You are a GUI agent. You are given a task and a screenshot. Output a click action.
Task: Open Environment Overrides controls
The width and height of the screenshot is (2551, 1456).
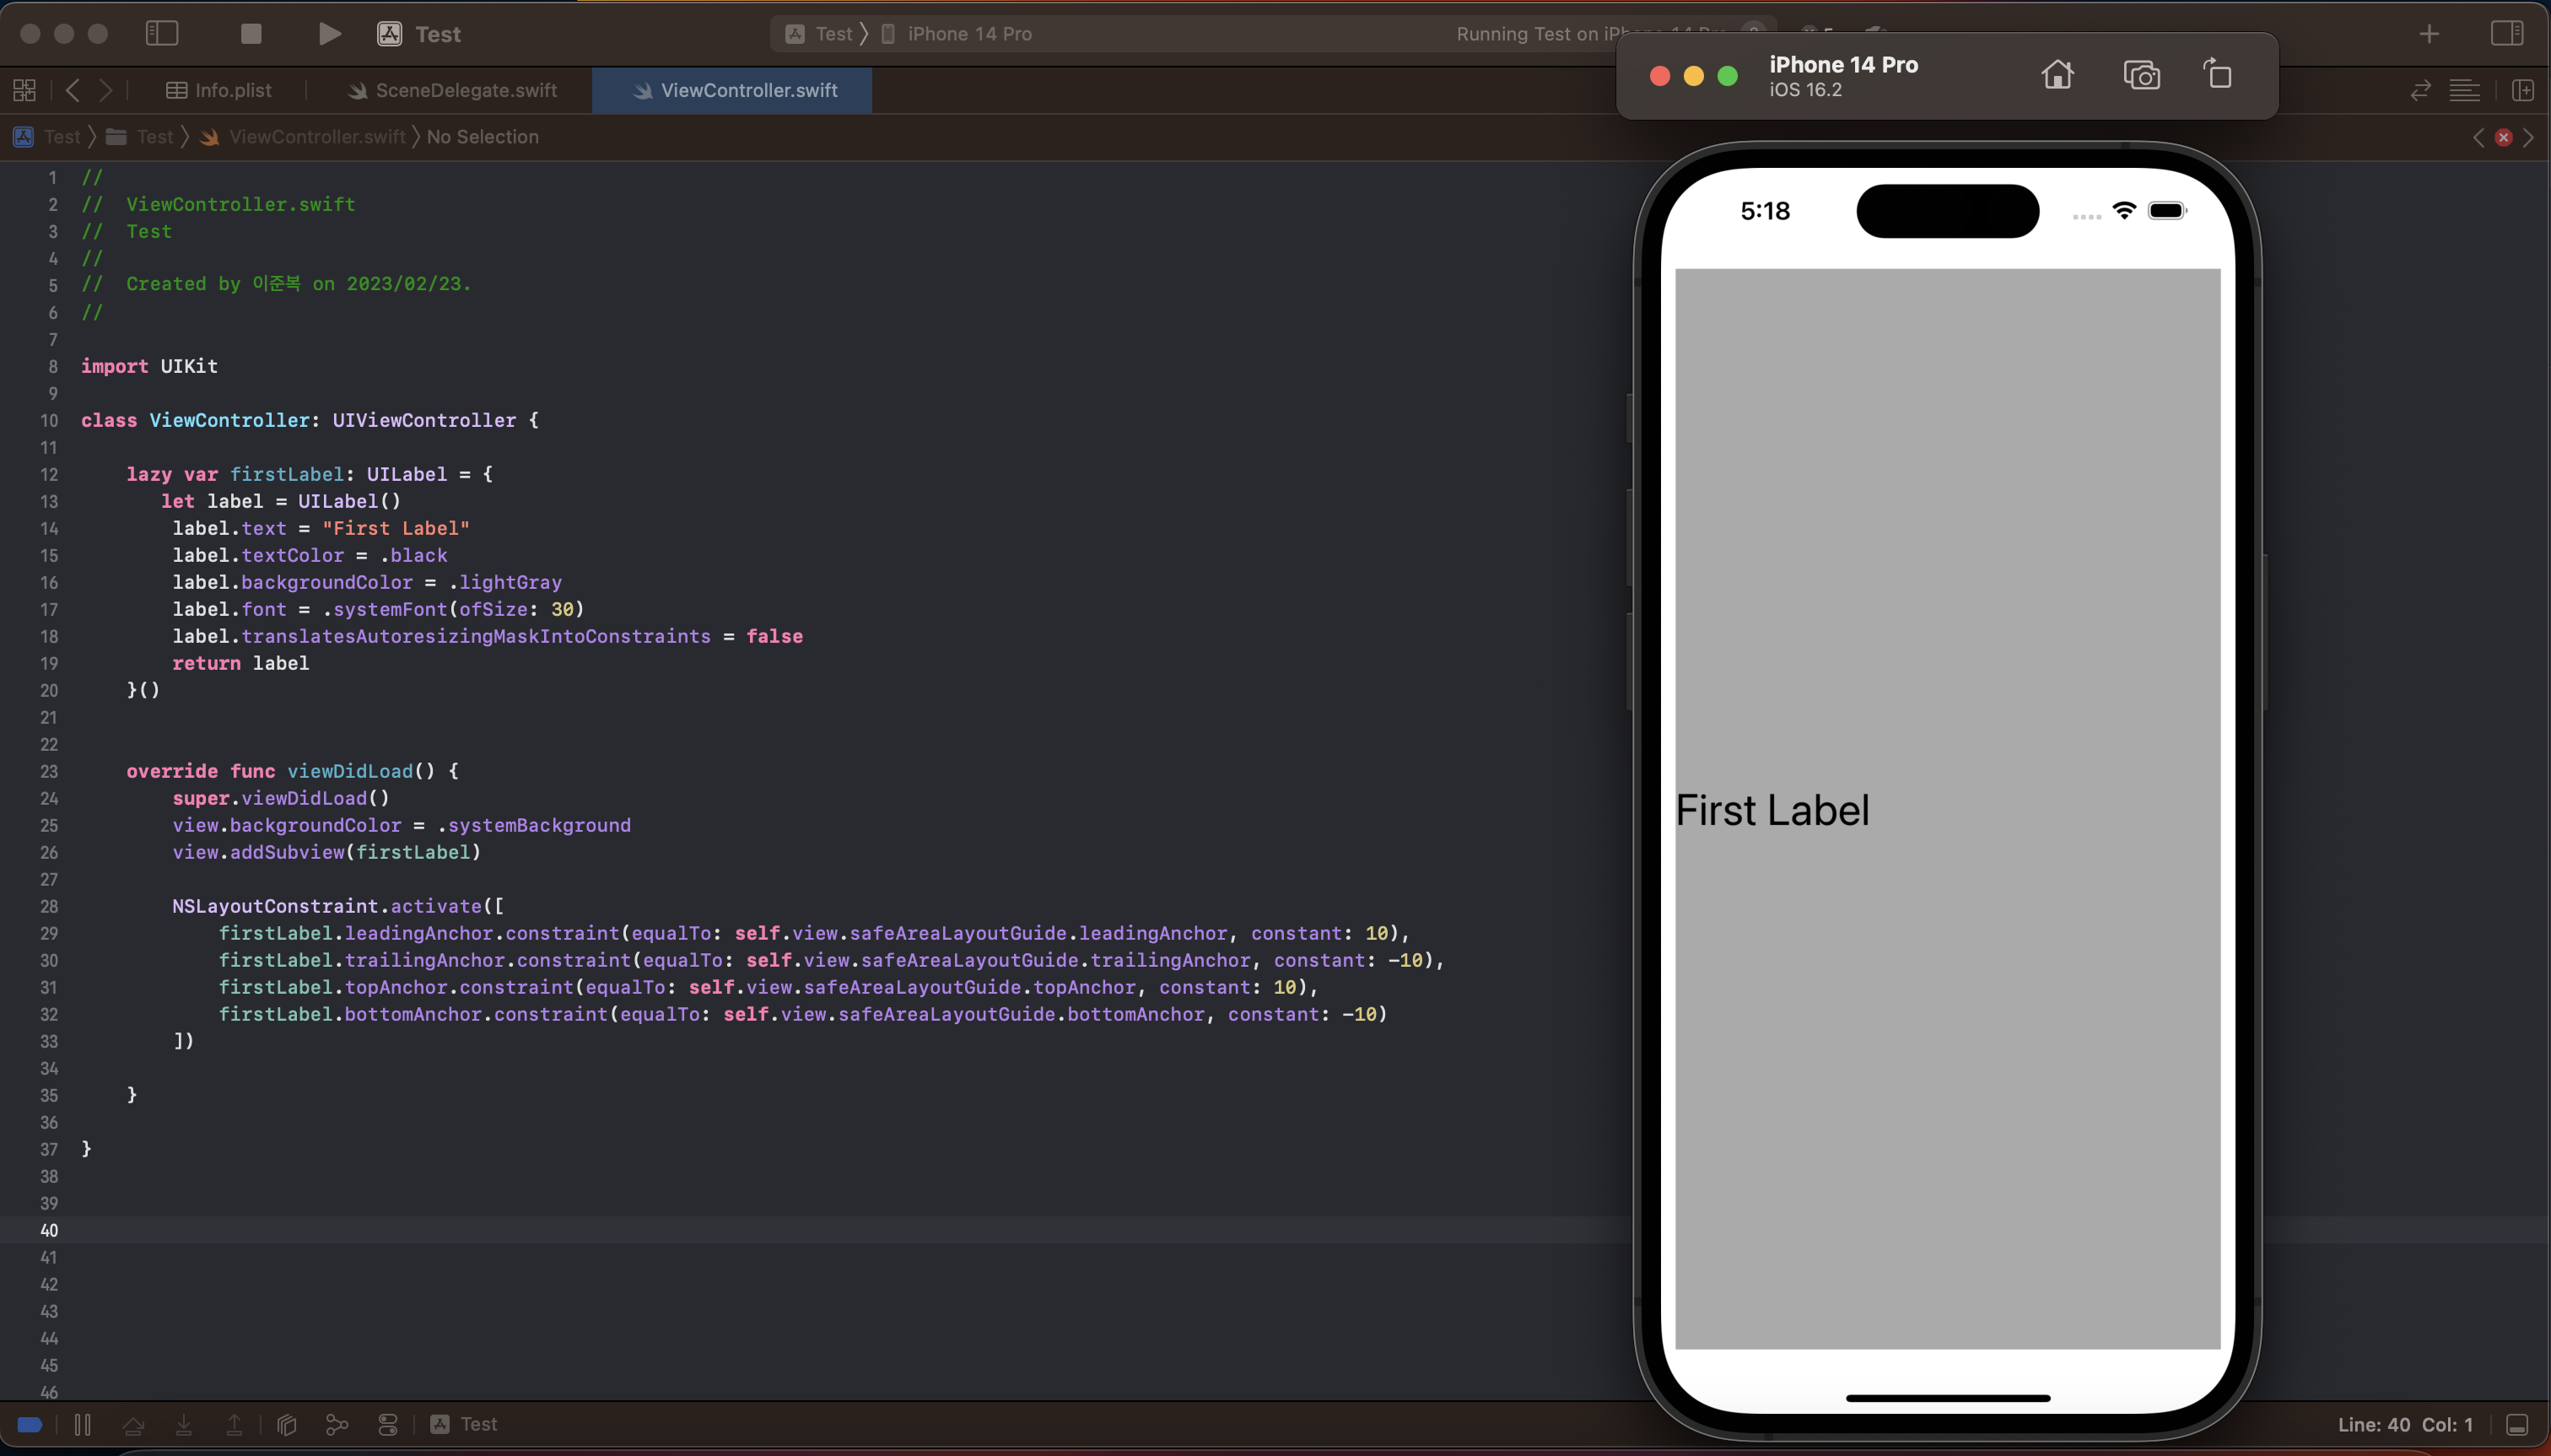tap(388, 1424)
